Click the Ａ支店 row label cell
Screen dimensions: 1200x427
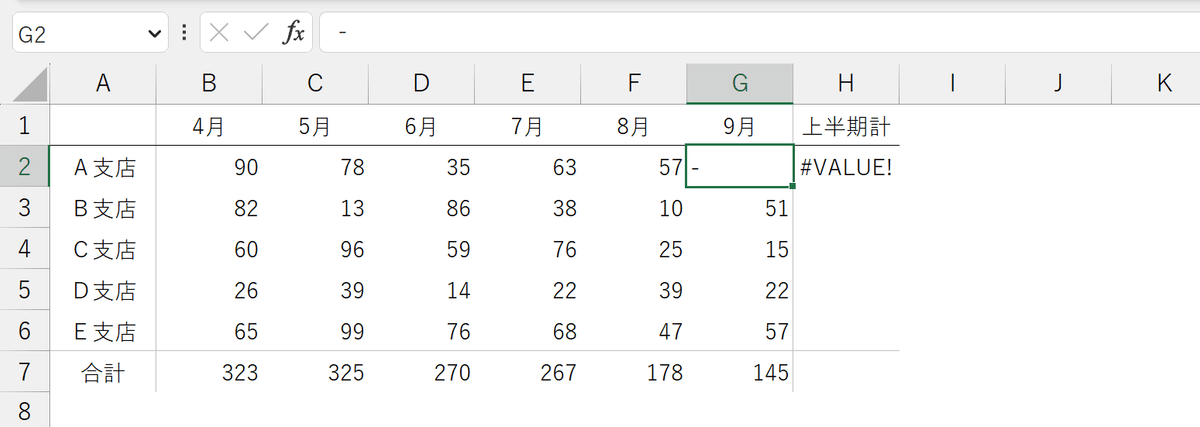[103, 167]
